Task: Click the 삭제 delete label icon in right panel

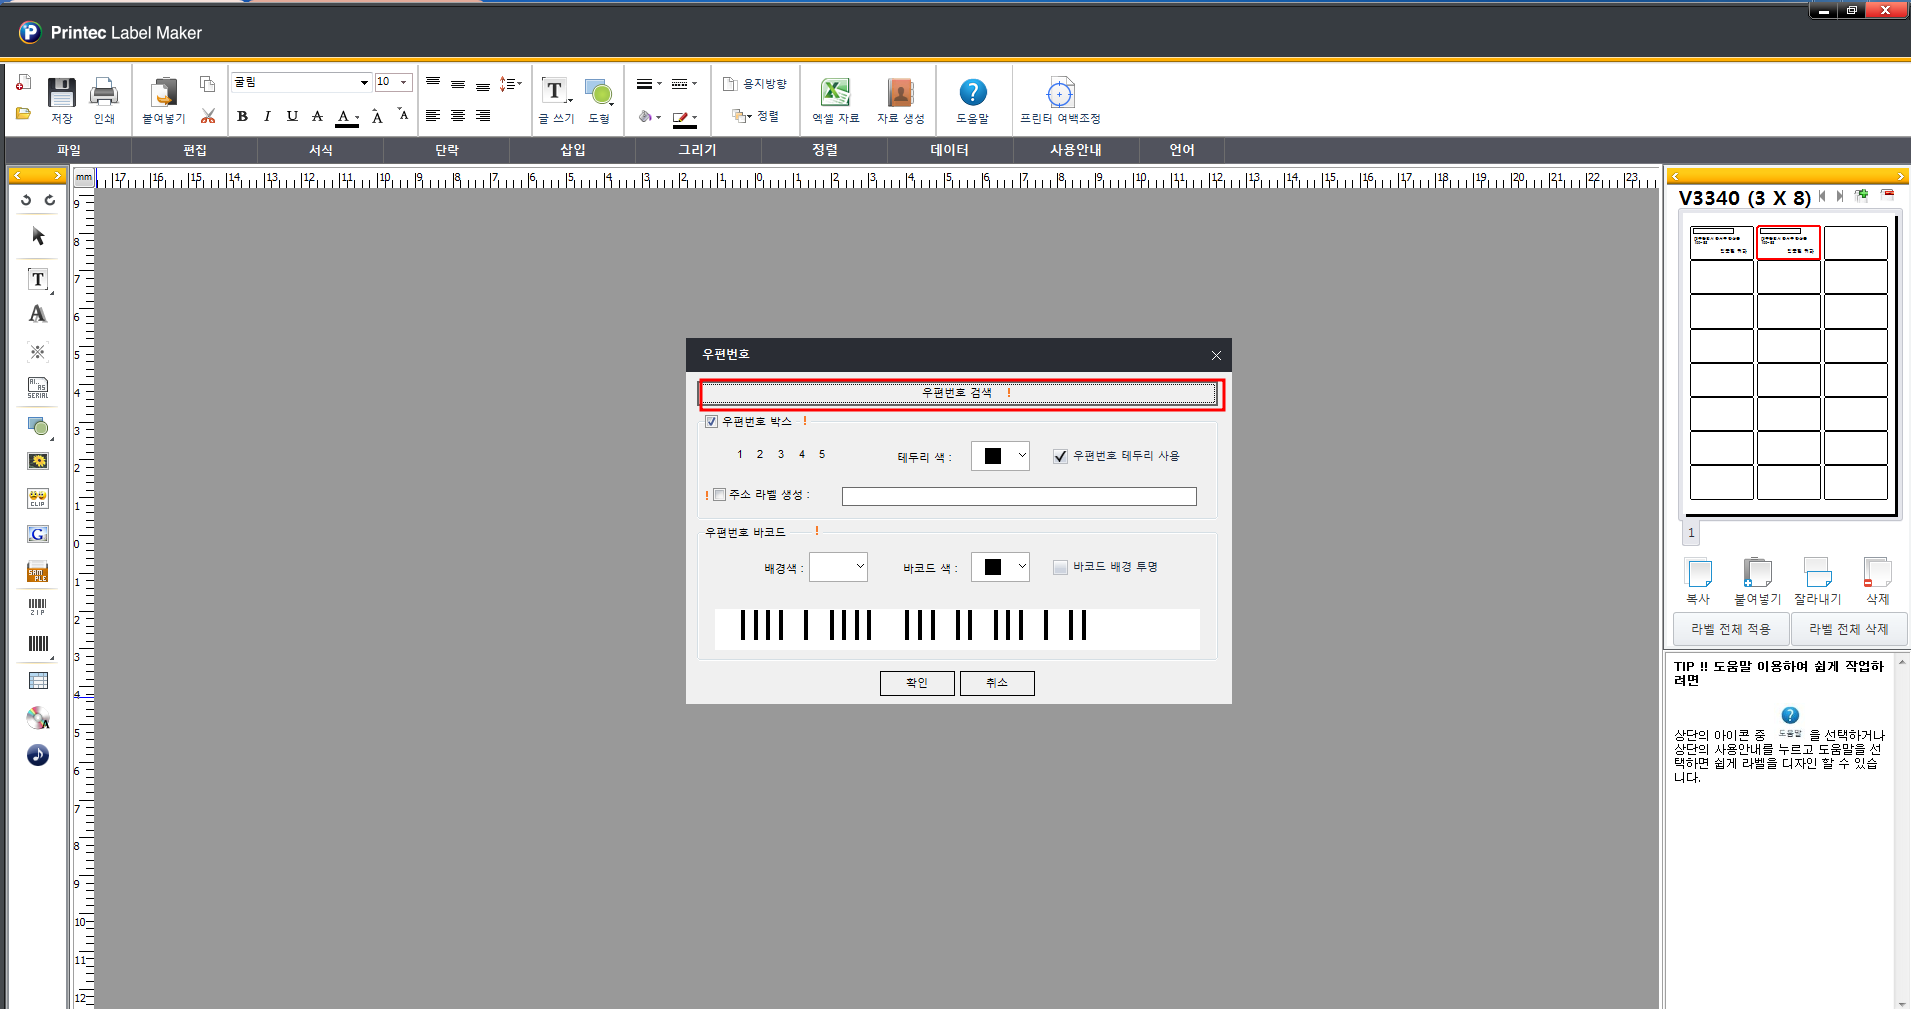Action: (1877, 573)
